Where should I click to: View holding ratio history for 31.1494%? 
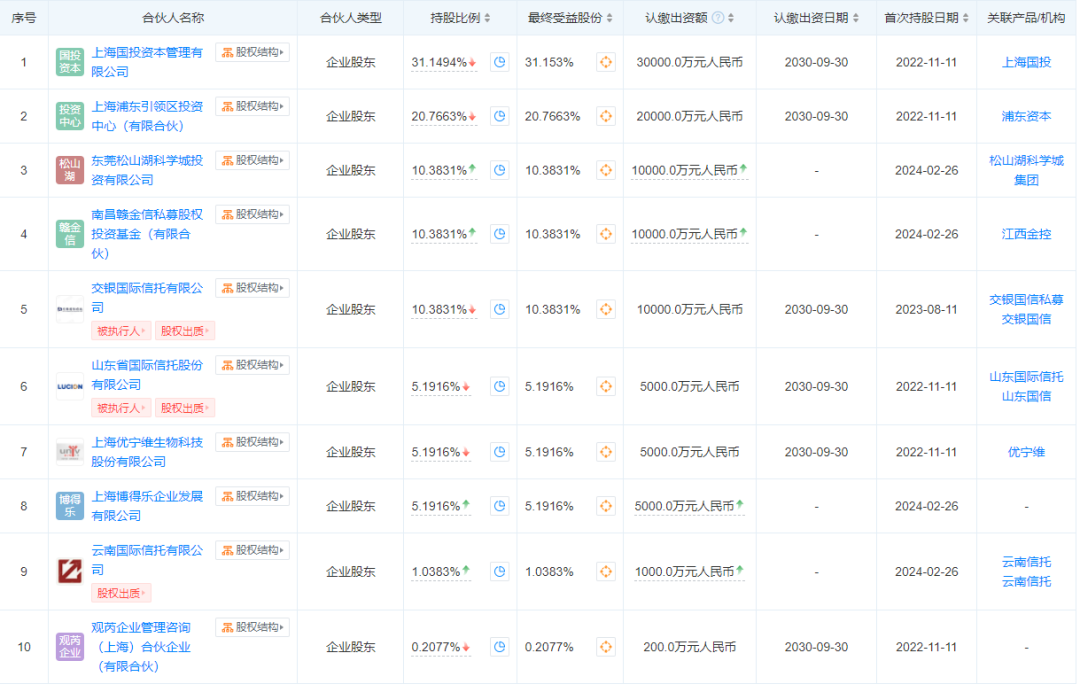click(444, 63)
